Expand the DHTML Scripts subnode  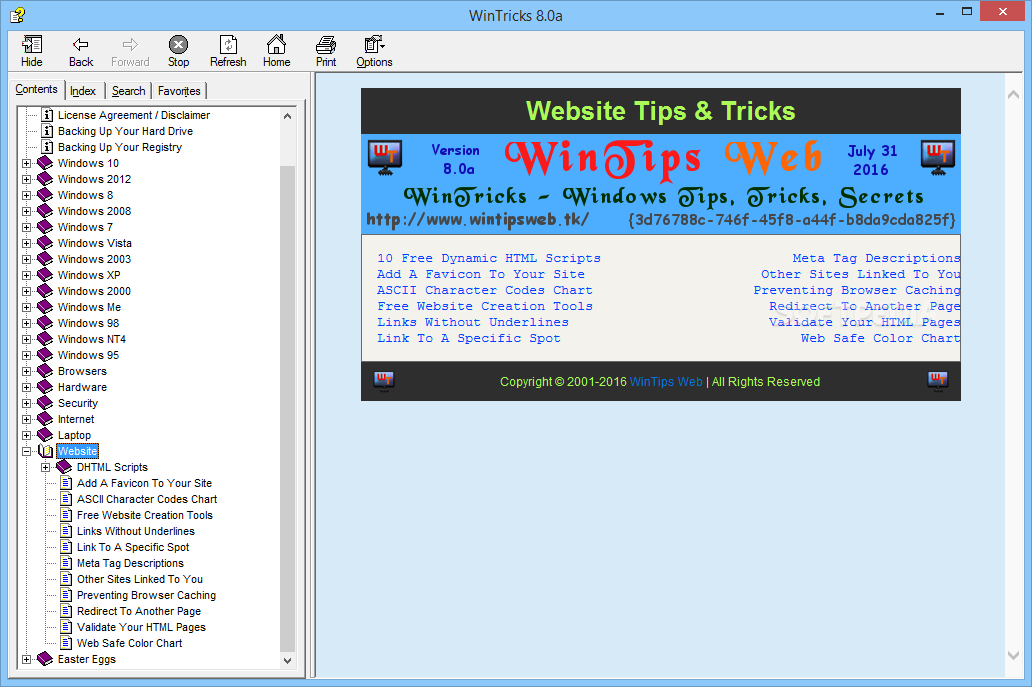click(x=45, y=467)
